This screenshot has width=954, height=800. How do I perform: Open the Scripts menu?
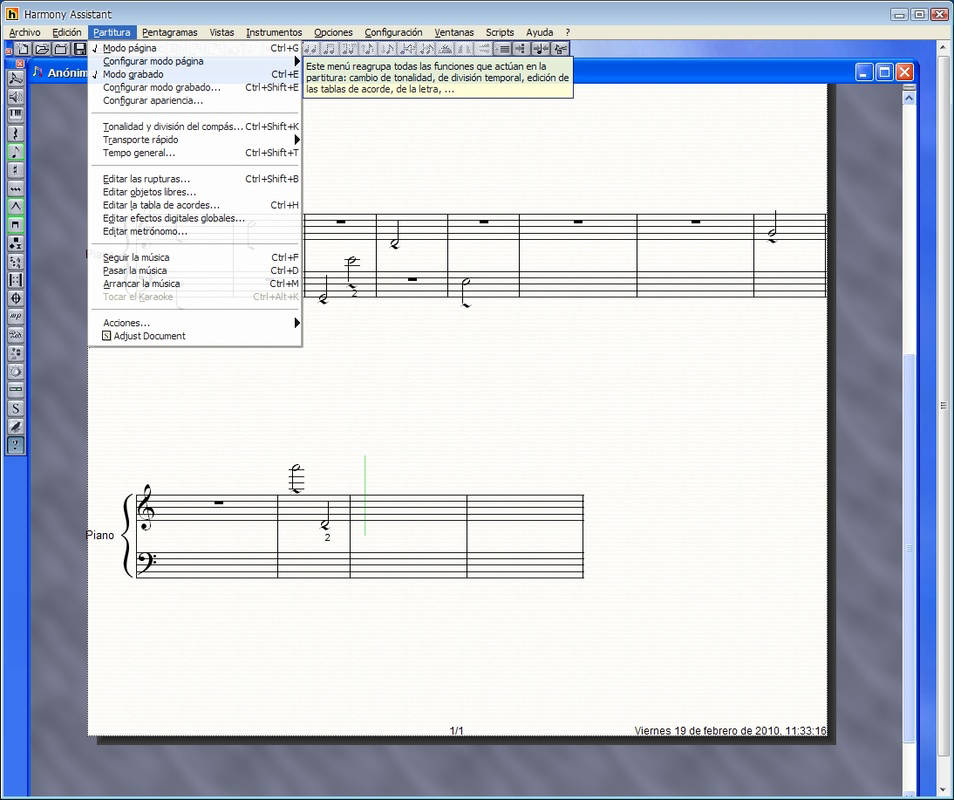tap(500, 32)
